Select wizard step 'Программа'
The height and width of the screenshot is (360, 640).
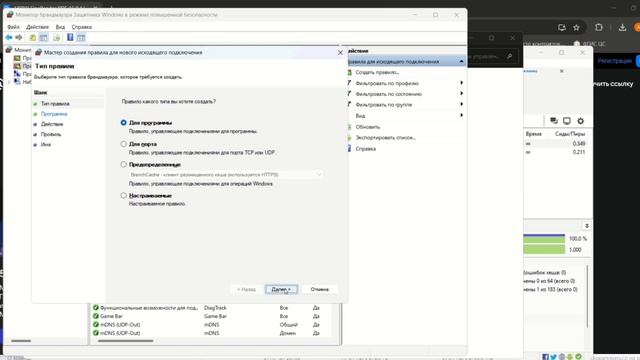[54, 114]
